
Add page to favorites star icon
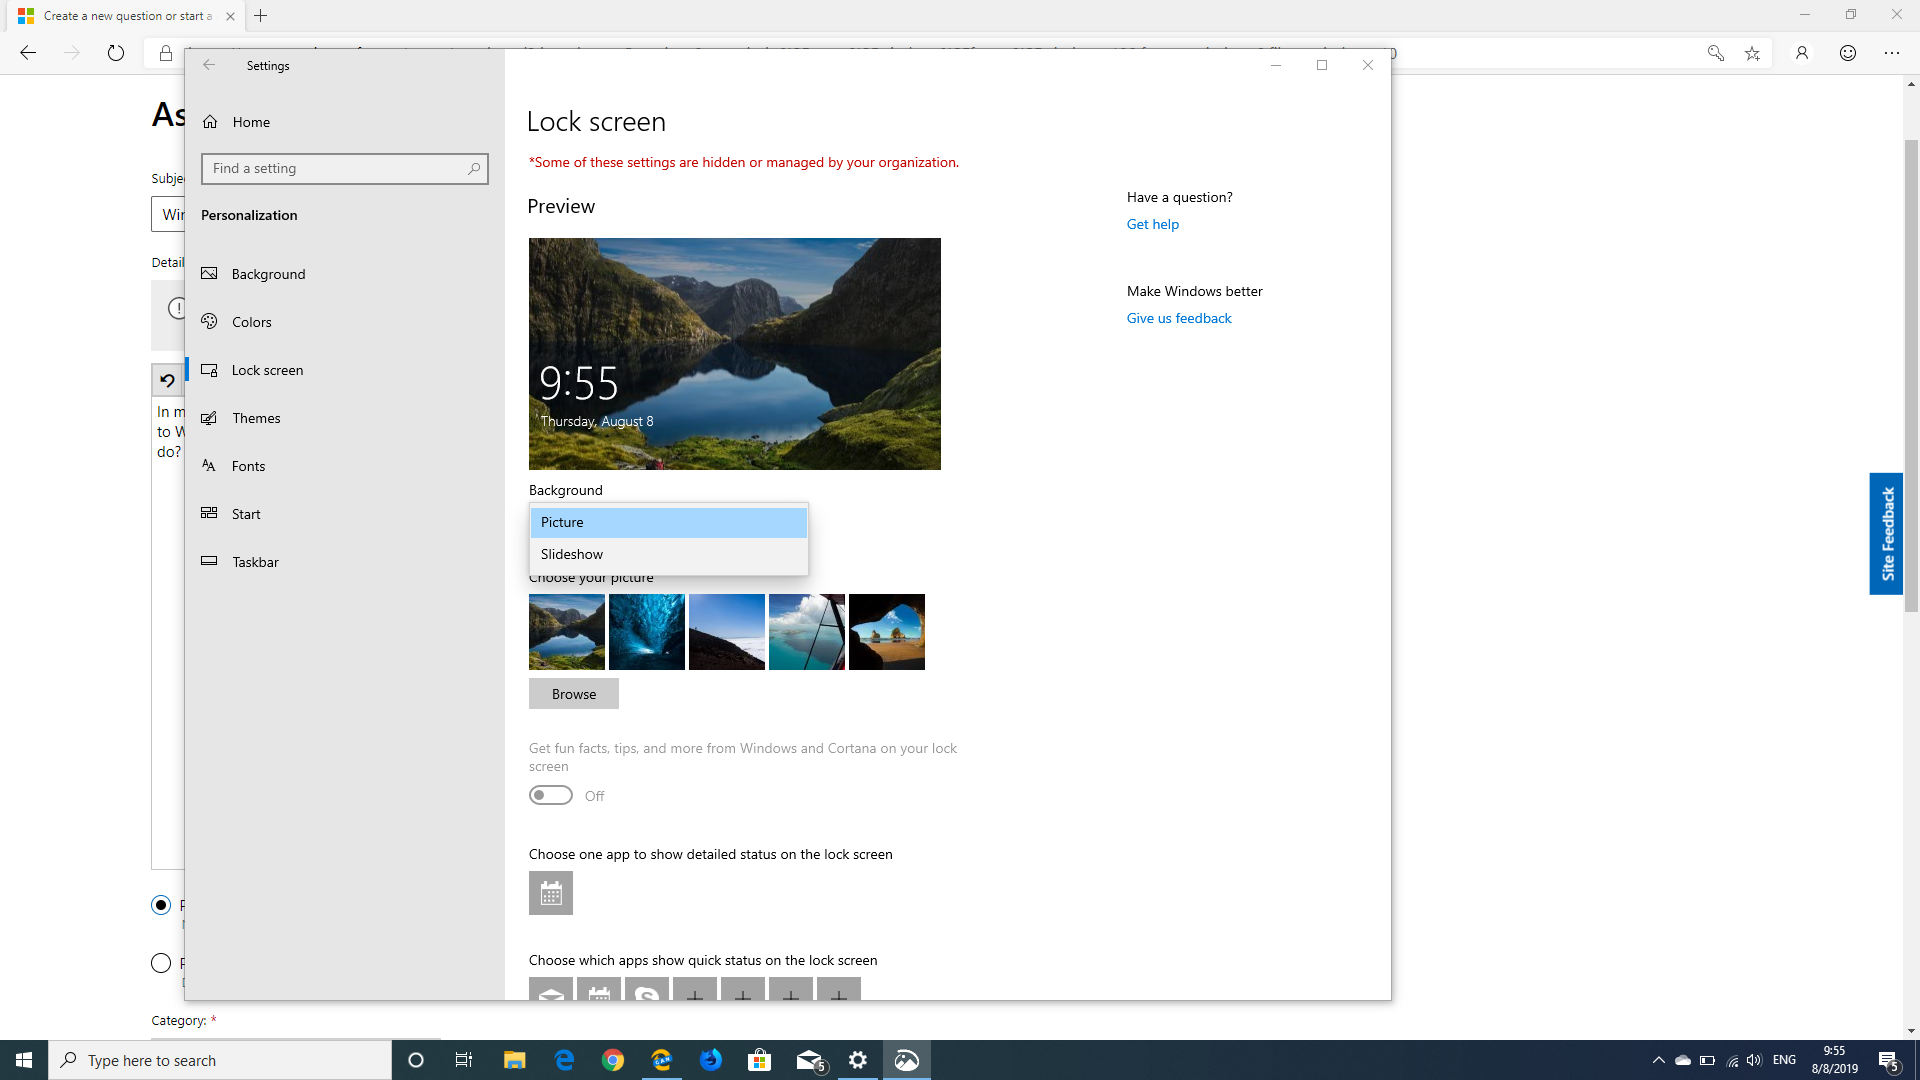(x=1752, y=53)
